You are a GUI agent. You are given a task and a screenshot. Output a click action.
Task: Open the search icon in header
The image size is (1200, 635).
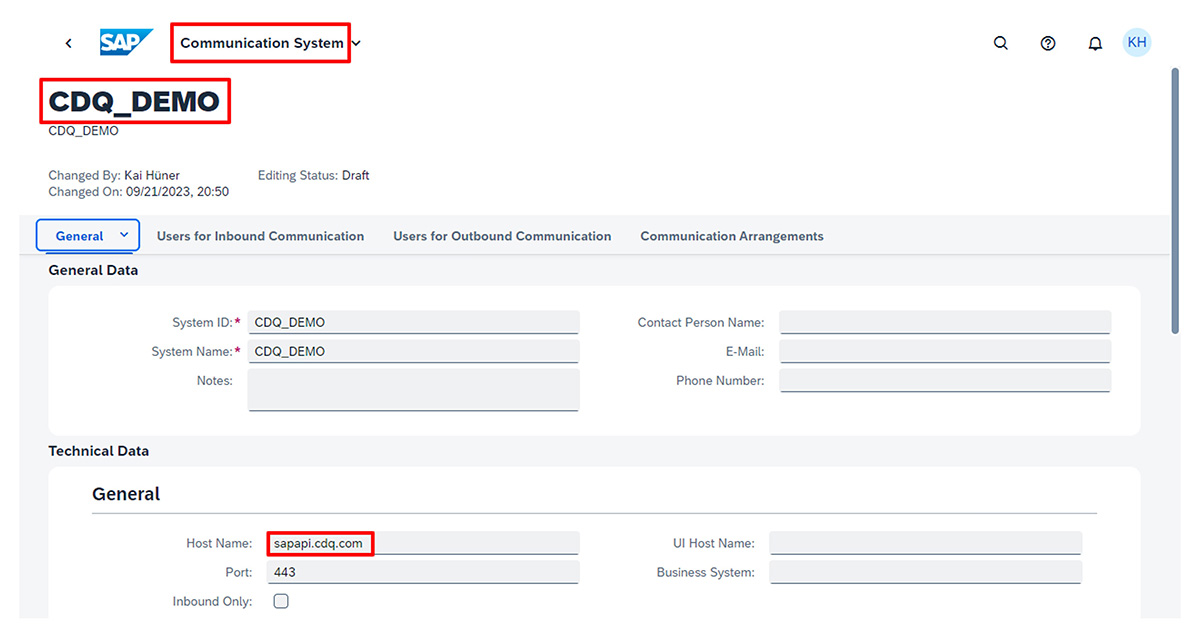pos(1001,43)
